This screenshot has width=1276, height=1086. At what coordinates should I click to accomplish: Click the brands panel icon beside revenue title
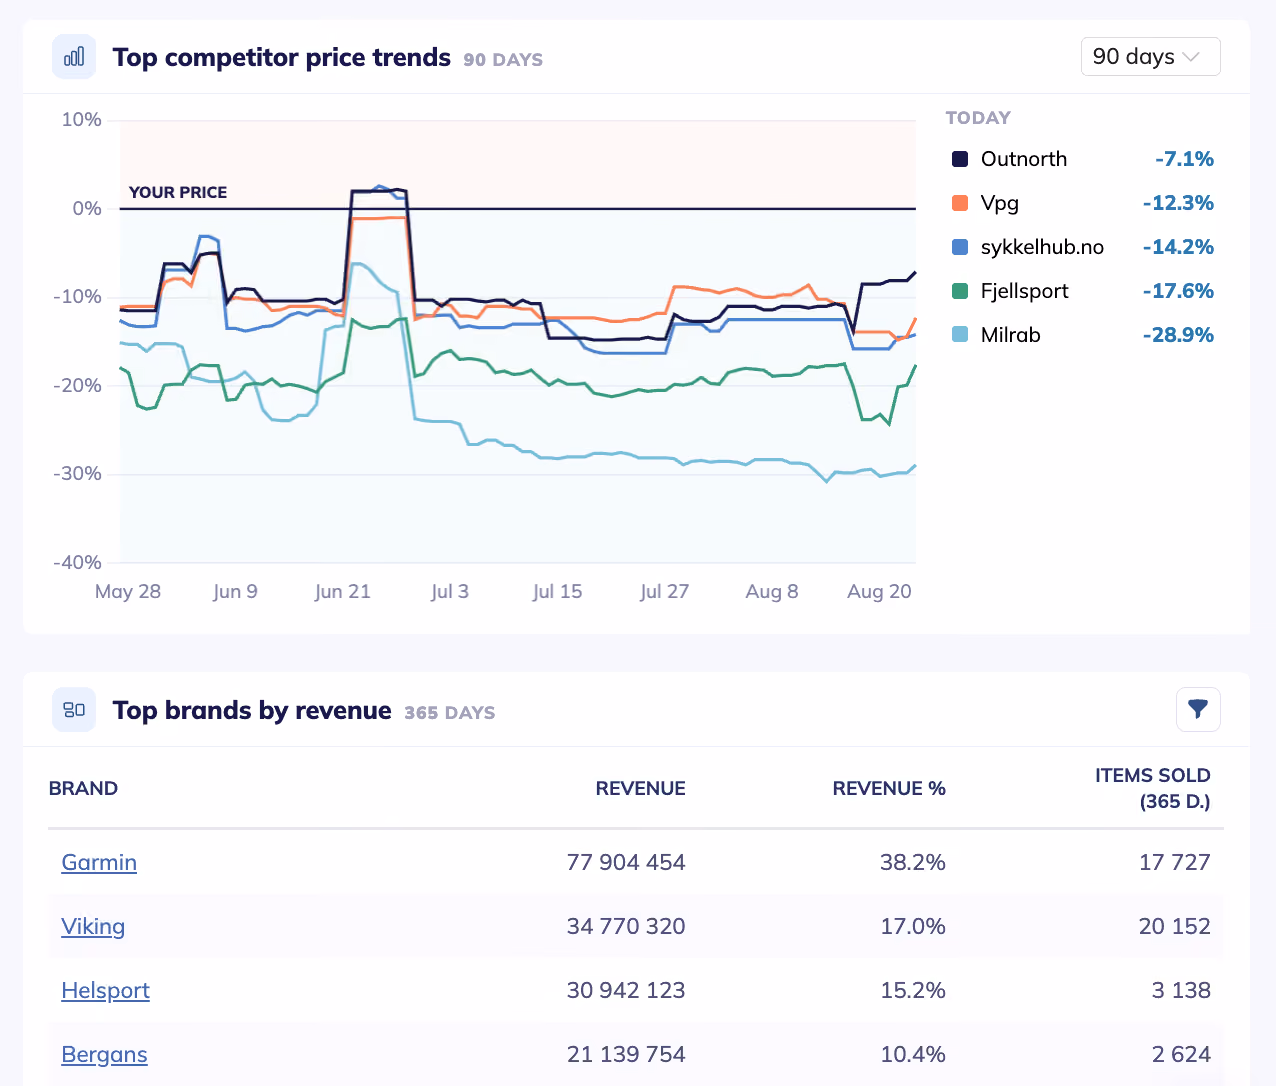pyautogui.click(x=74, y=710)
